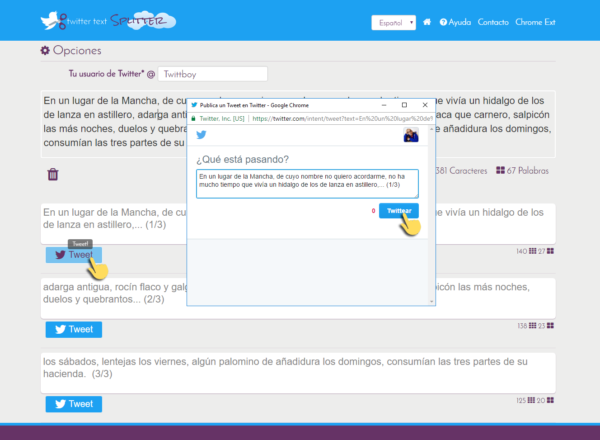Screen dimensions: 600x440
Task: Minimize the Publica un Tweet popup window
Action: [x=384, y=105]
